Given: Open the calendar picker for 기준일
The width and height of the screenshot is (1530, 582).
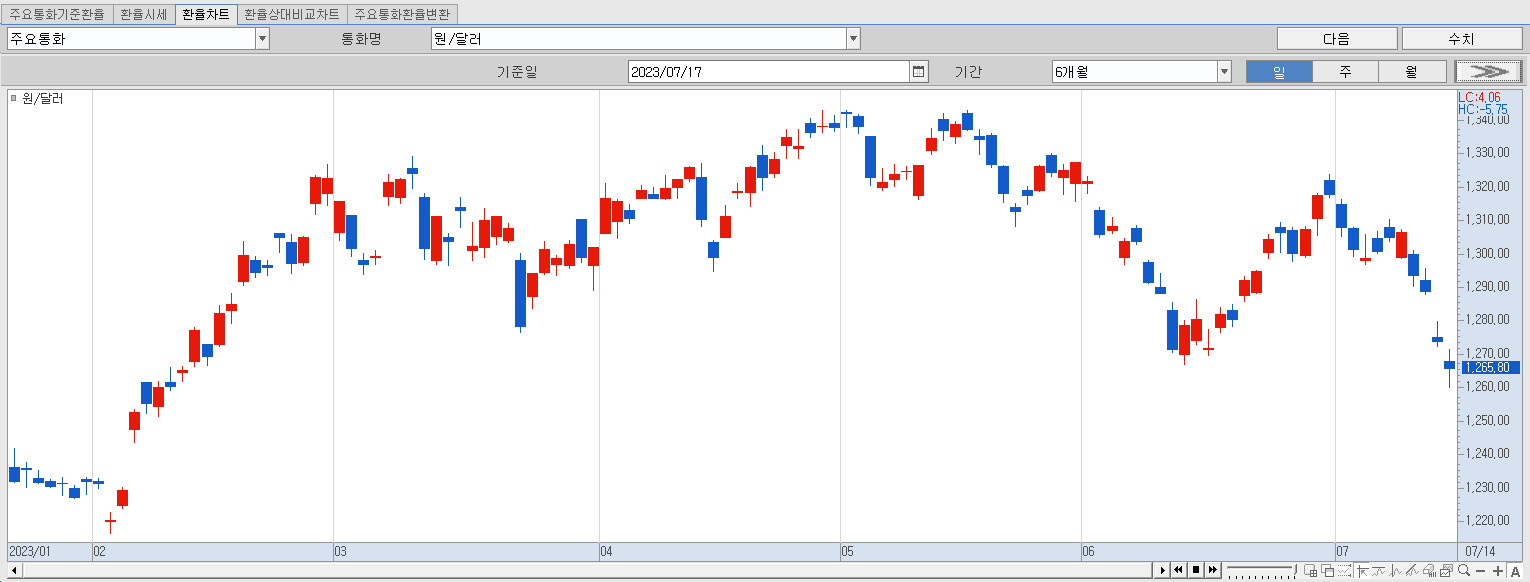Looking at the screenshot, I should click(x=918, y=71).
